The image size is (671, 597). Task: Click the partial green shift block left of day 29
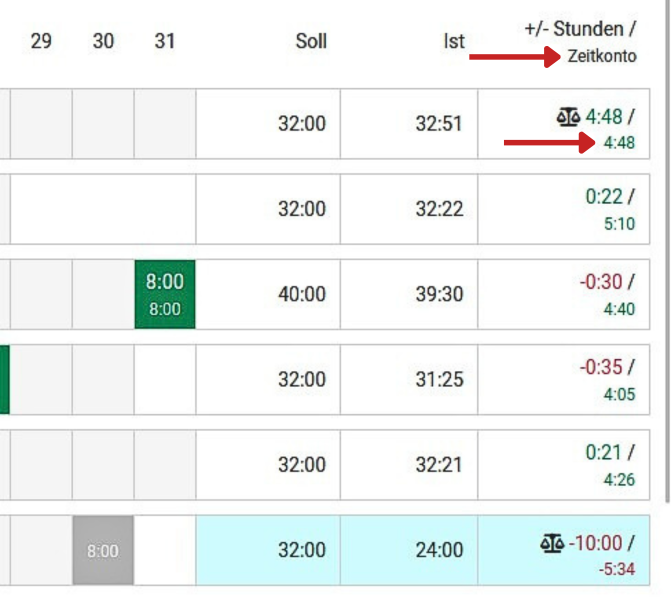click(x=5, y=380)
